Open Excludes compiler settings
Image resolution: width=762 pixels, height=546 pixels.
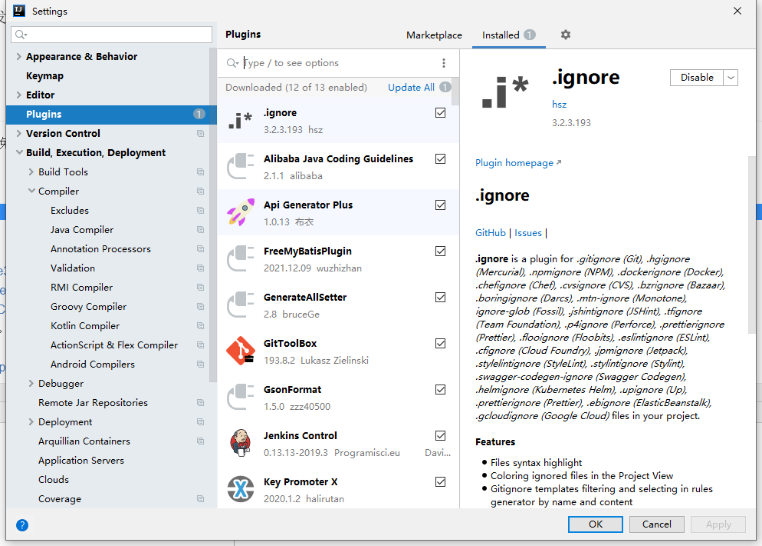click(x=69, y=210)
